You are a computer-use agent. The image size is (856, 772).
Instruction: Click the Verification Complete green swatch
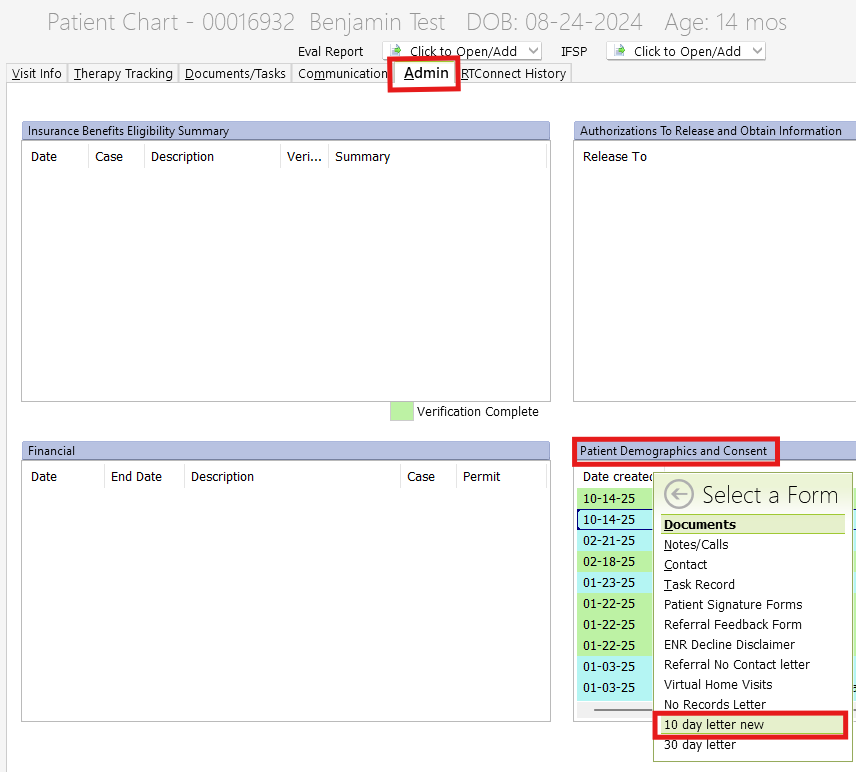point(401,411)
